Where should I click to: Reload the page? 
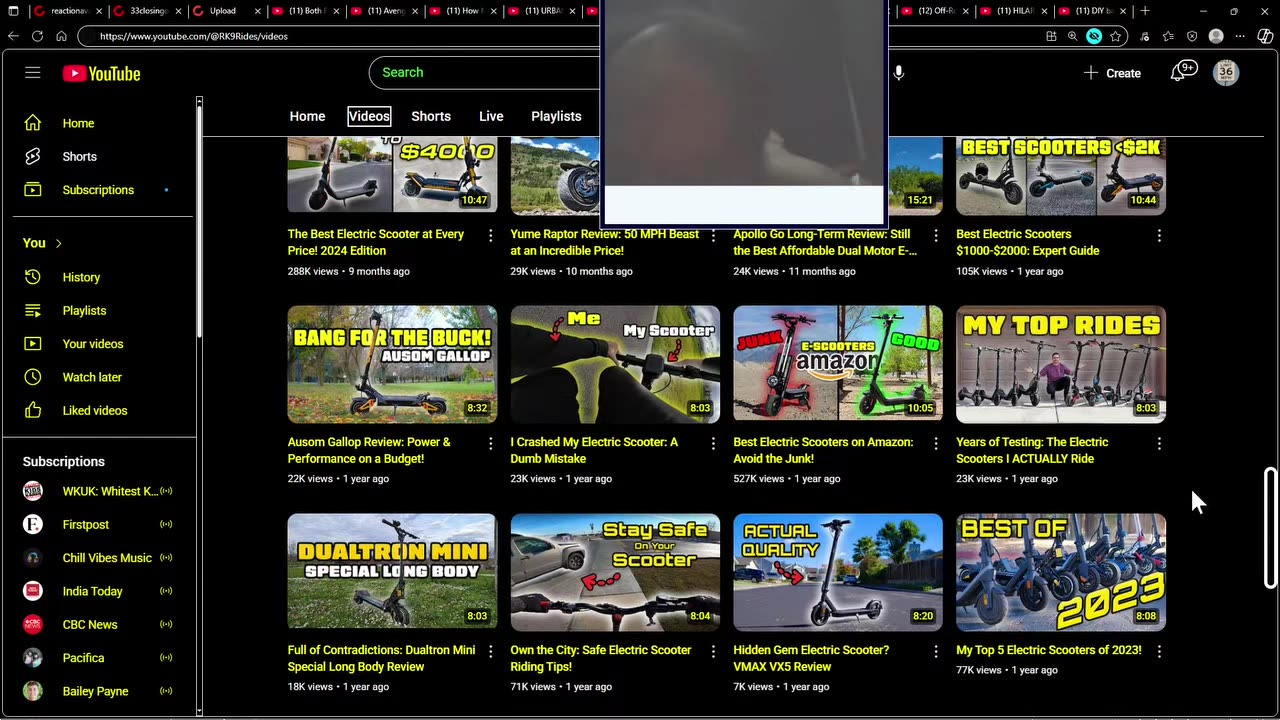tap(37, 36)
